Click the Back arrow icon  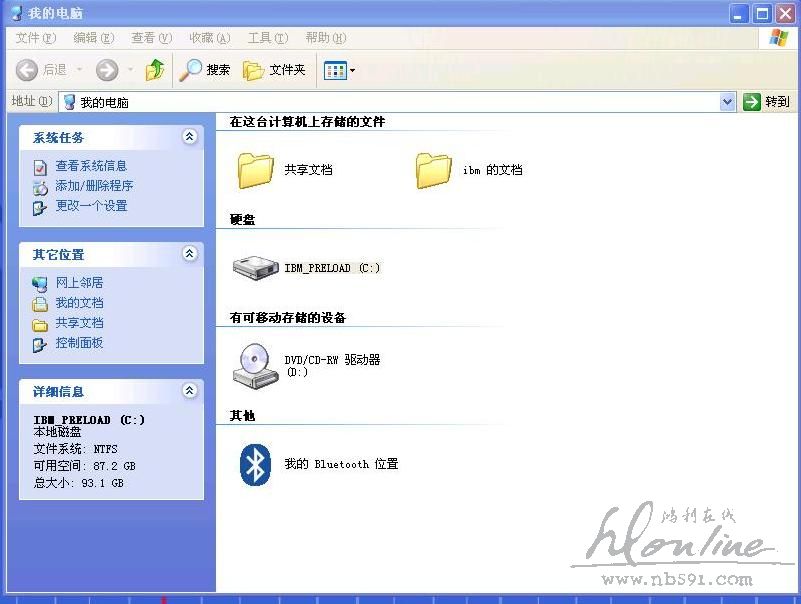tap(27, 70)
